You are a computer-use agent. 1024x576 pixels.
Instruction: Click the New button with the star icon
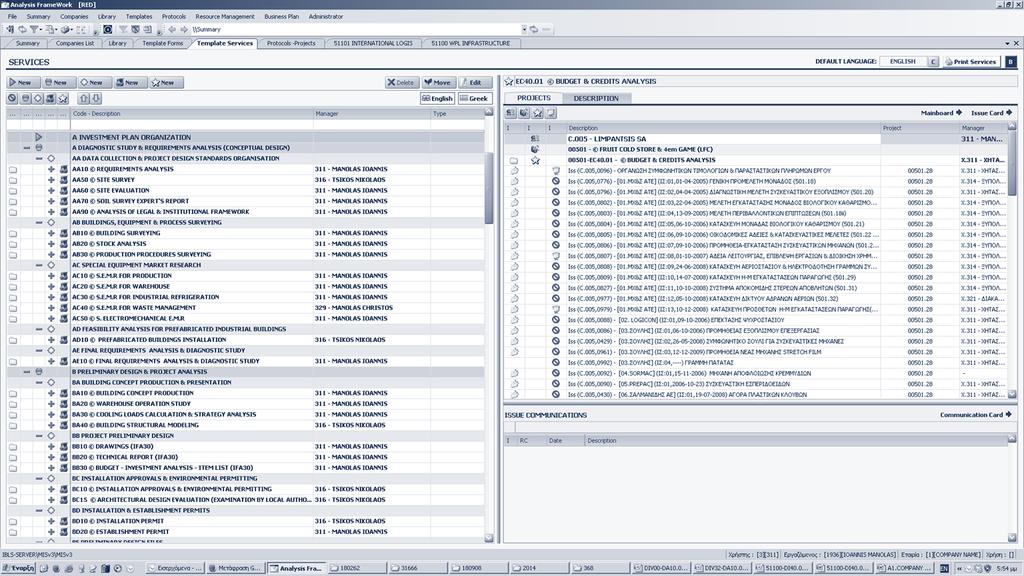point(165,82)
